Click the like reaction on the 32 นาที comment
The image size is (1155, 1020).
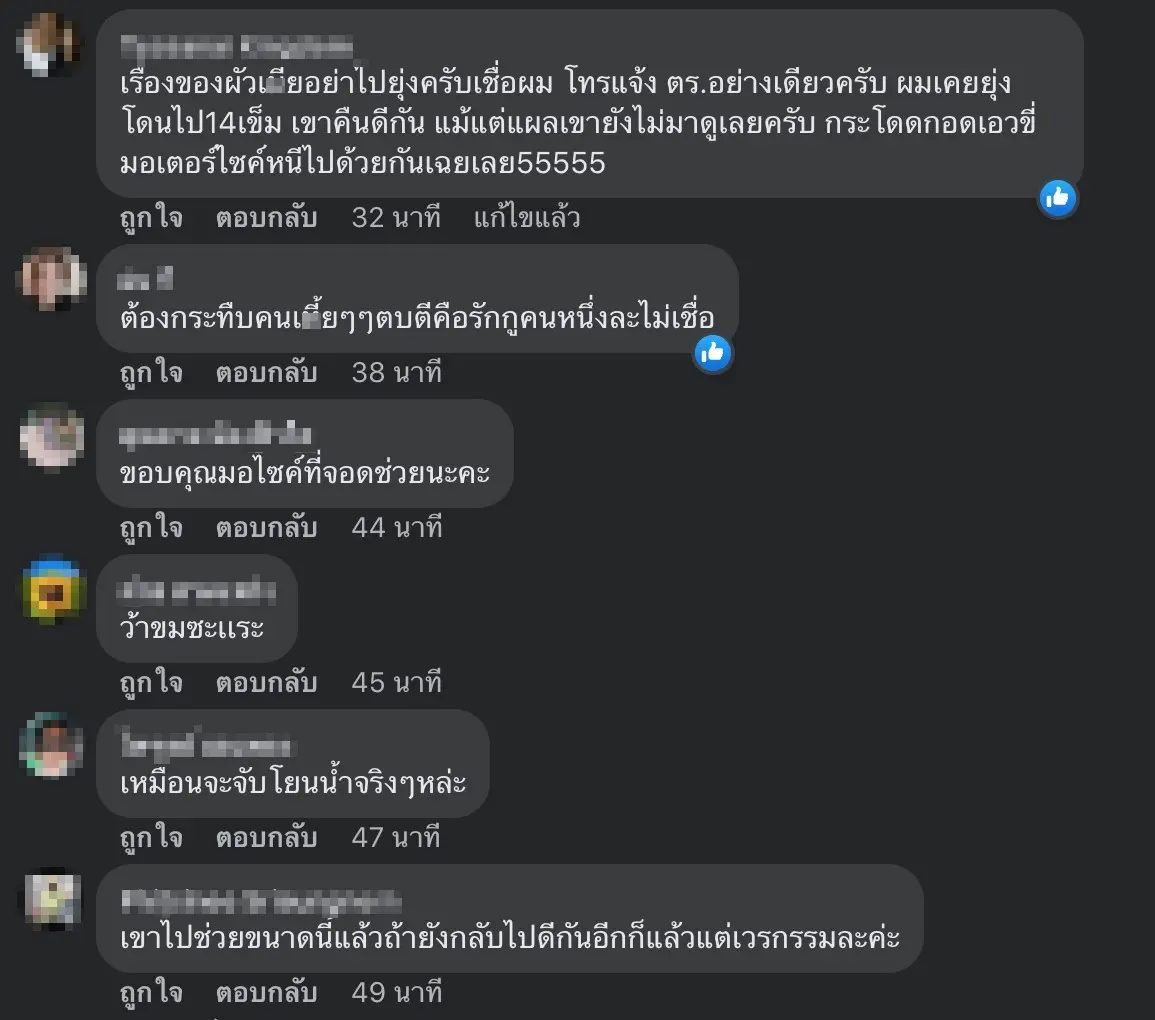point(1058,197)
